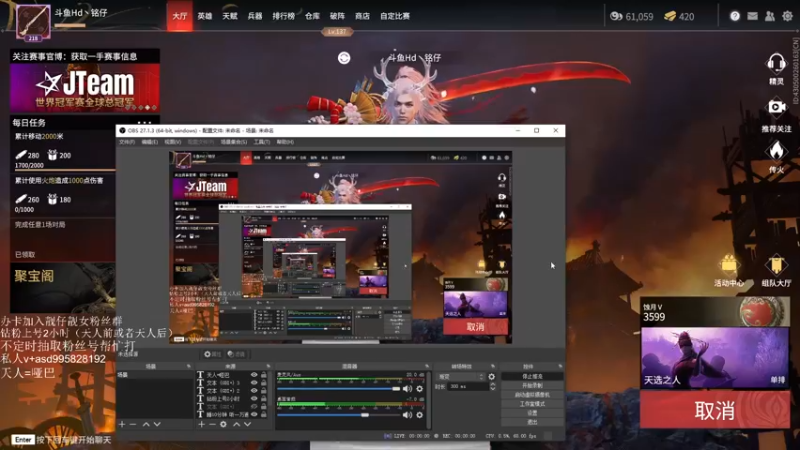Toggle visibility of 文本 (GDI+) 3 source
The image size is (800, 450).
click(254, 383)
